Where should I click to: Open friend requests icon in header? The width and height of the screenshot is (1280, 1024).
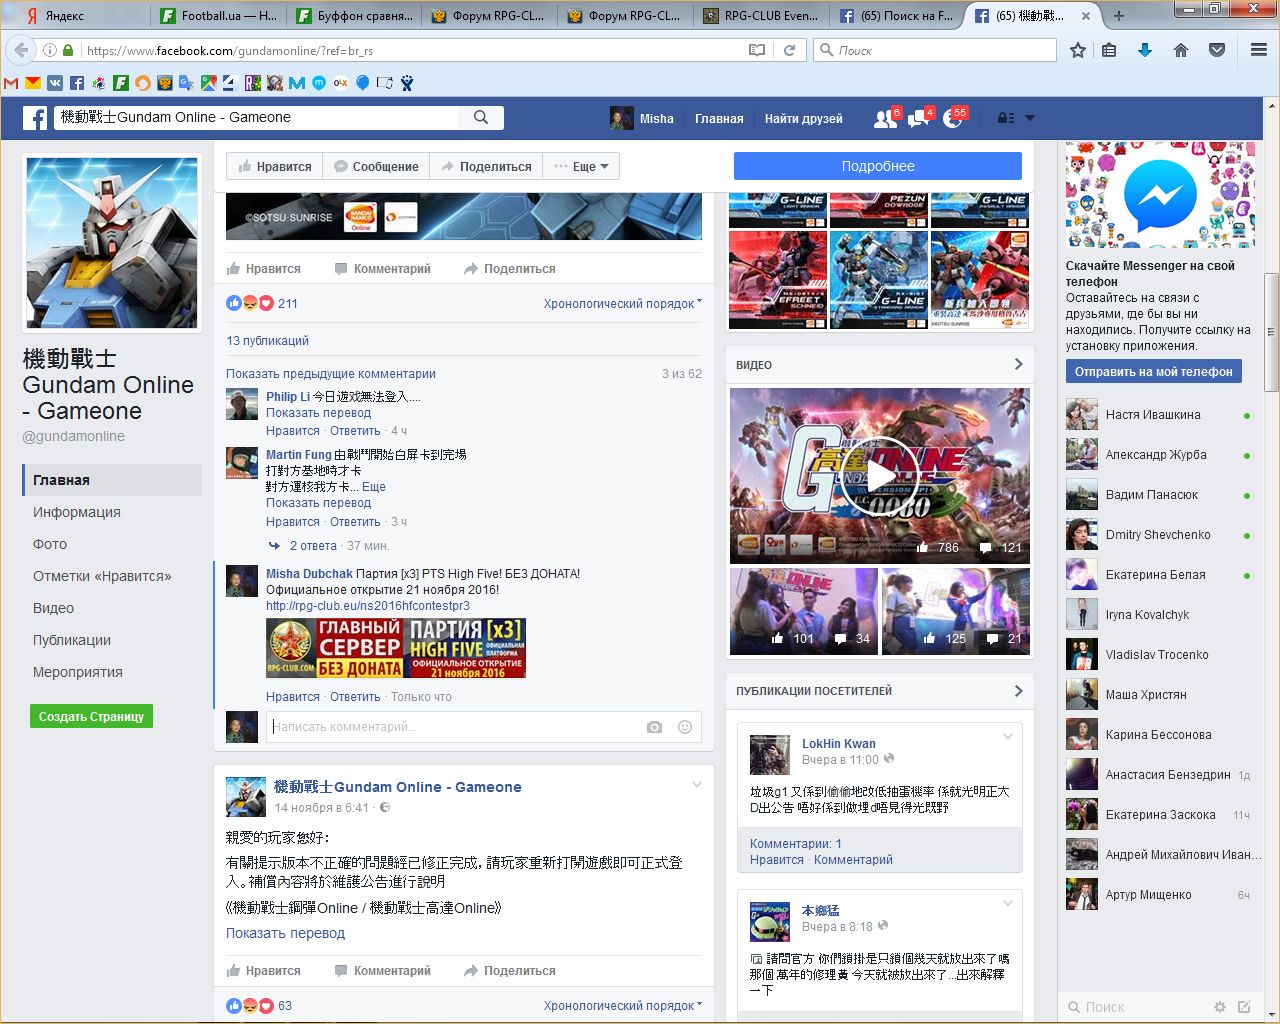(885, 118)
